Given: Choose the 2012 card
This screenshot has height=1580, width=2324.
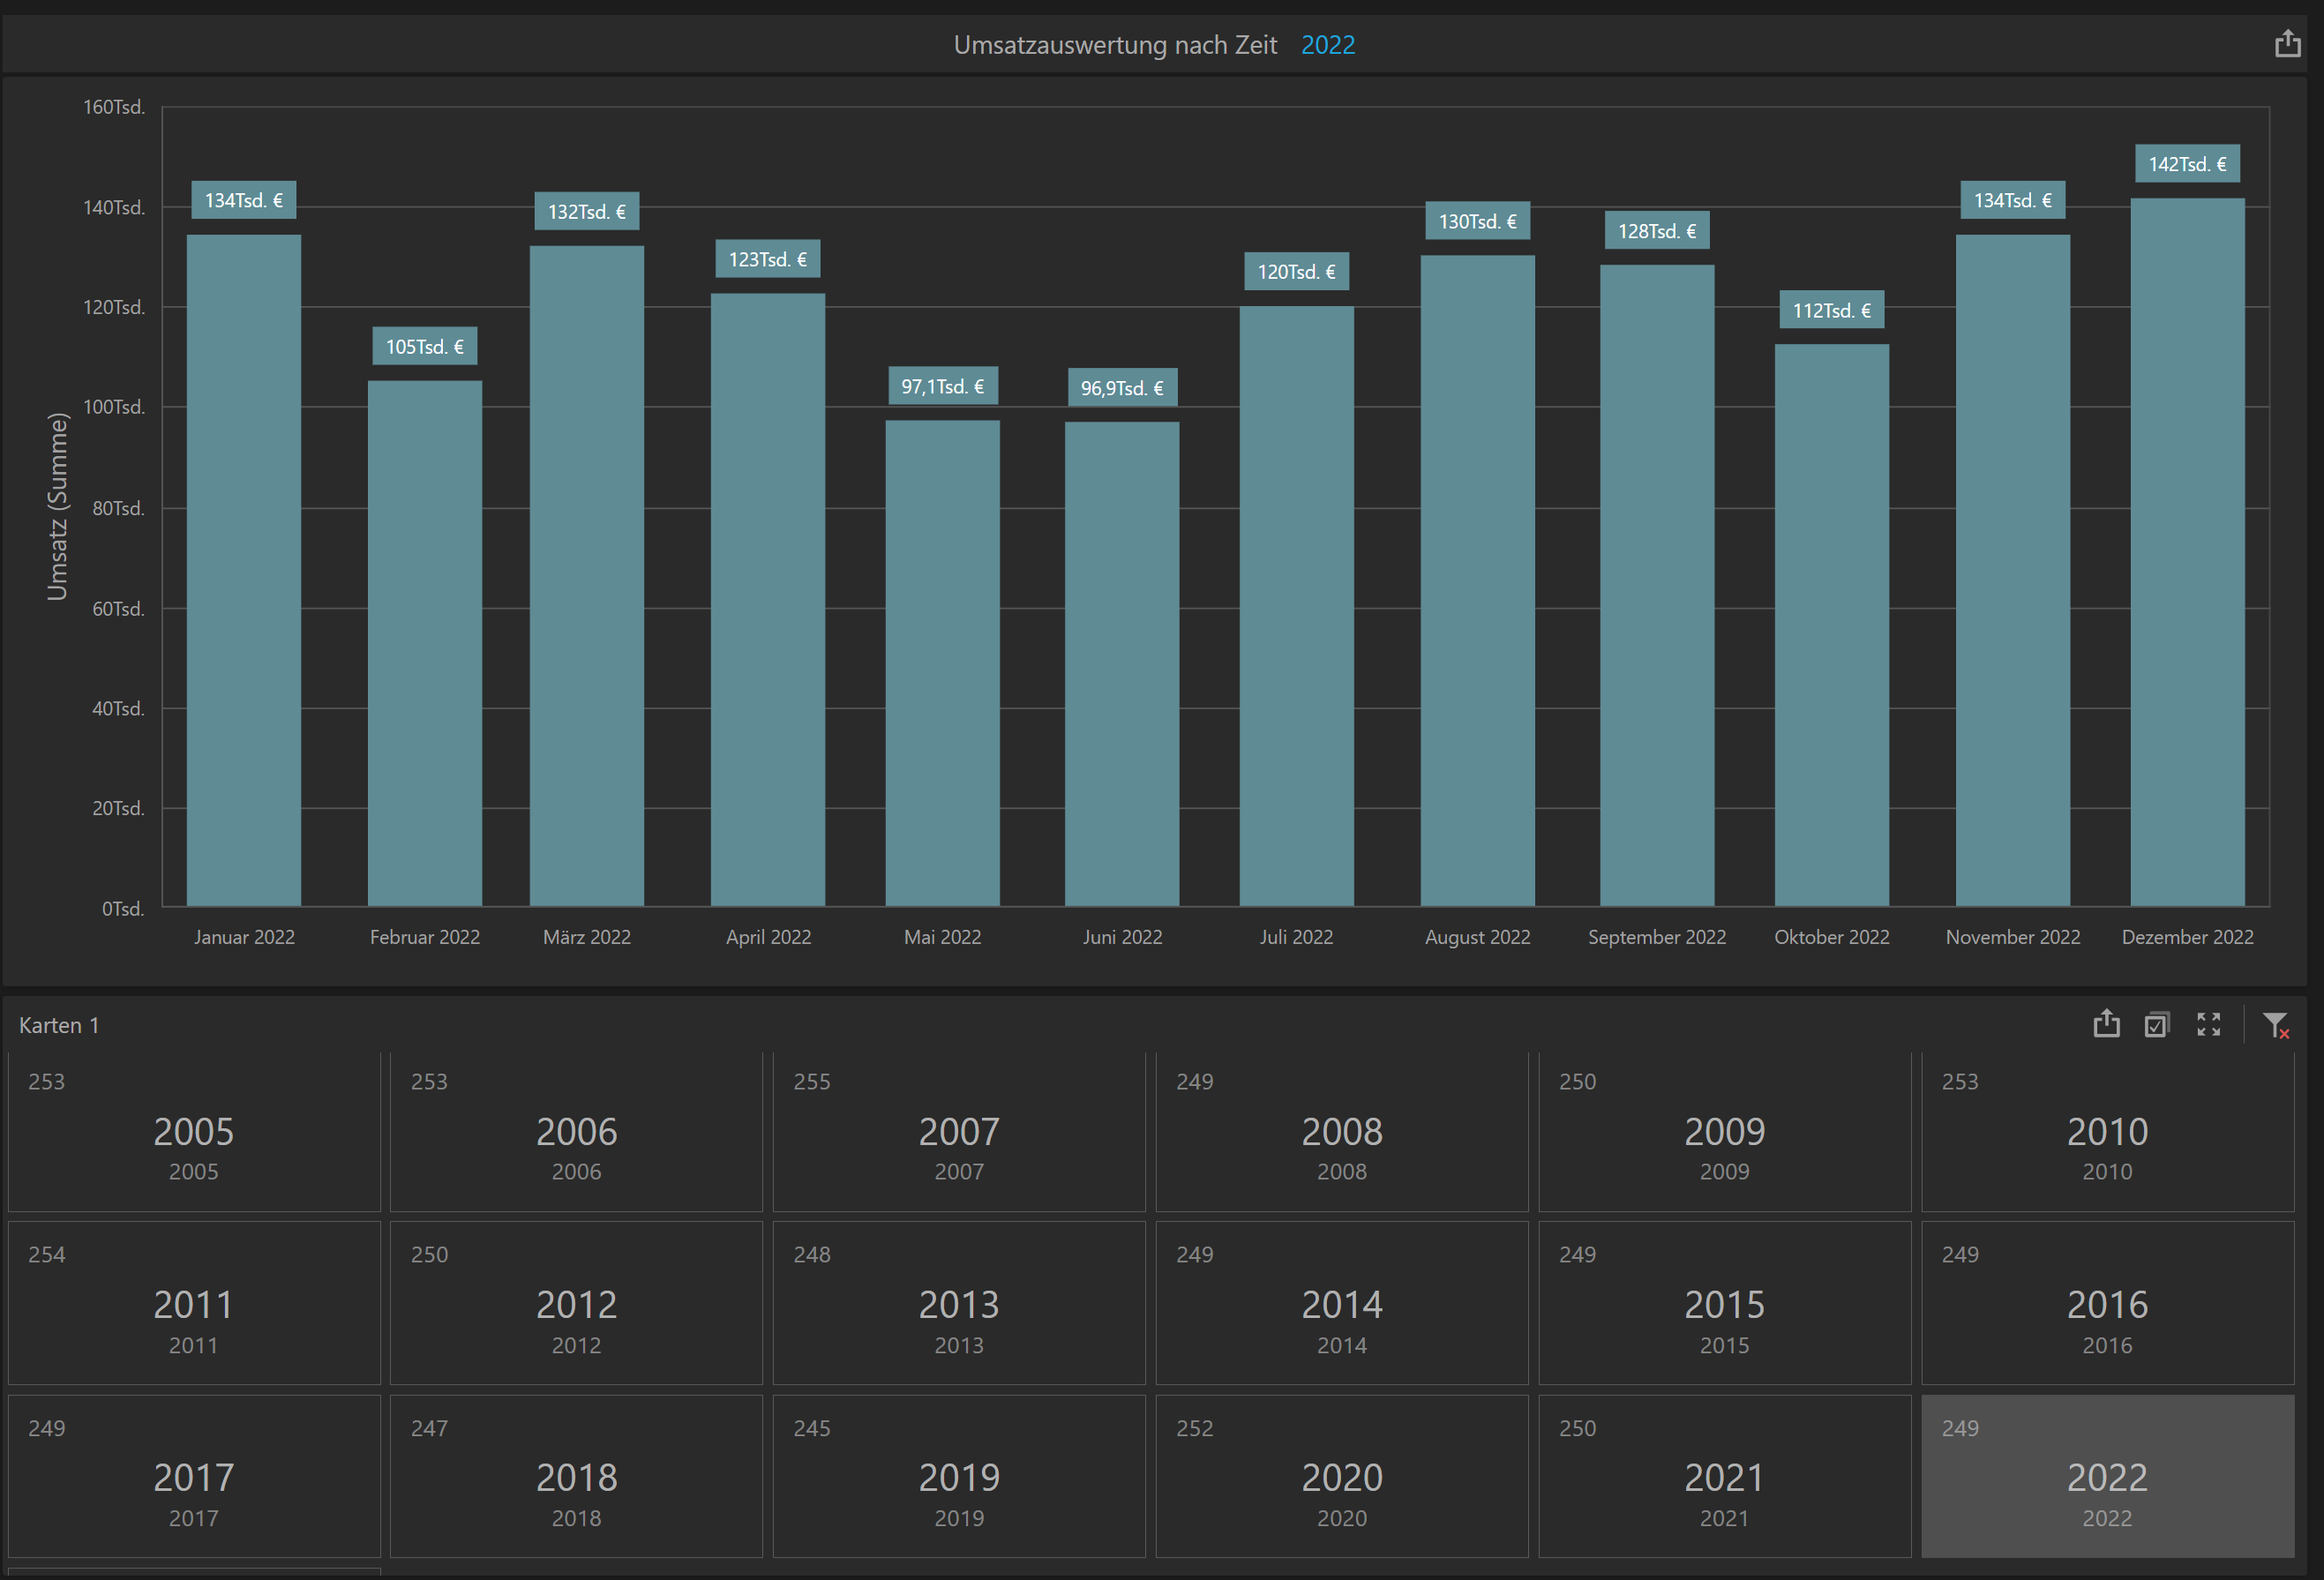Looking at the screenshot, I should pos(576,1303).
